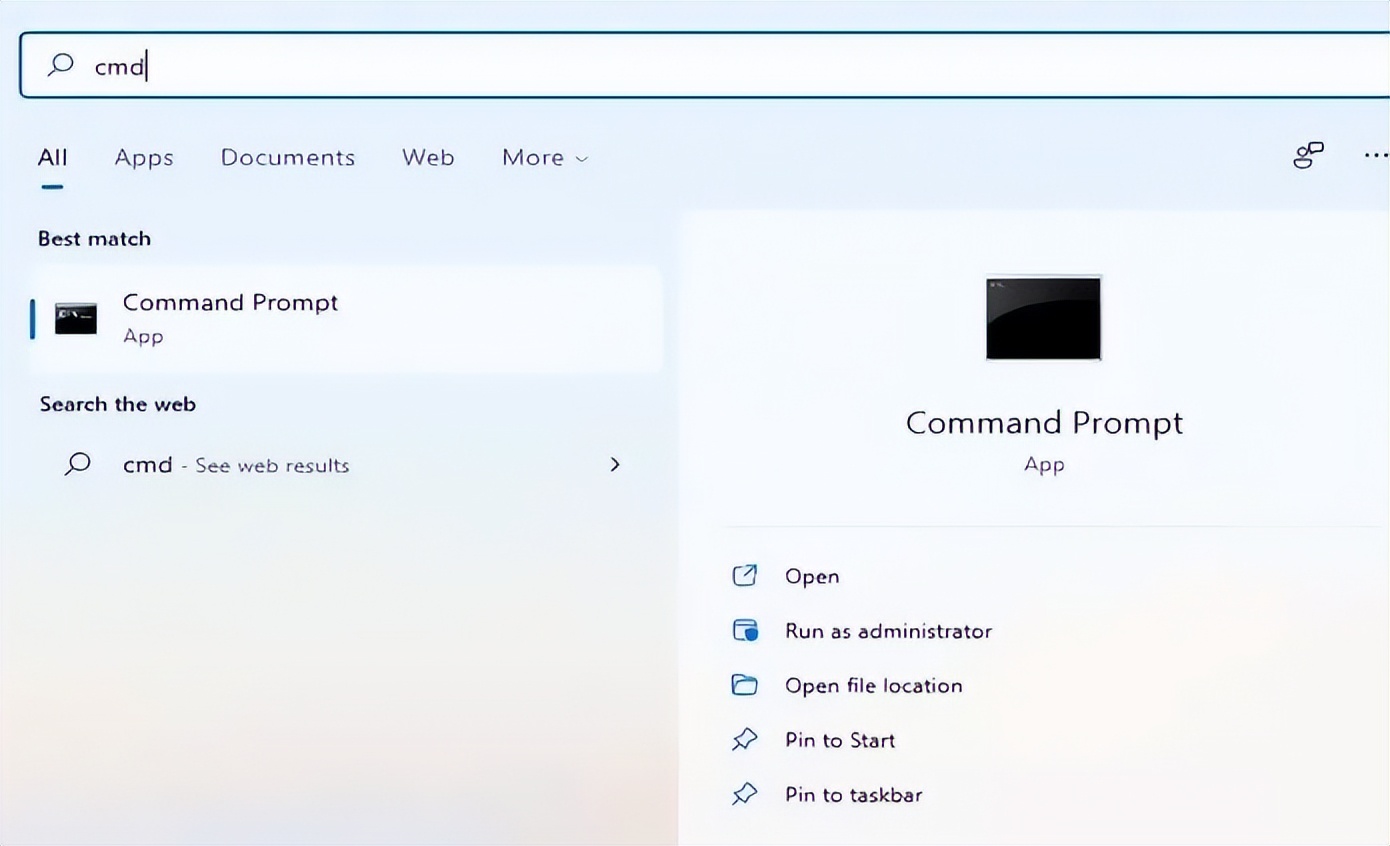Switch to the Documents tab
Viewport: 1390px width, 846px height.
tap(288, 158)
